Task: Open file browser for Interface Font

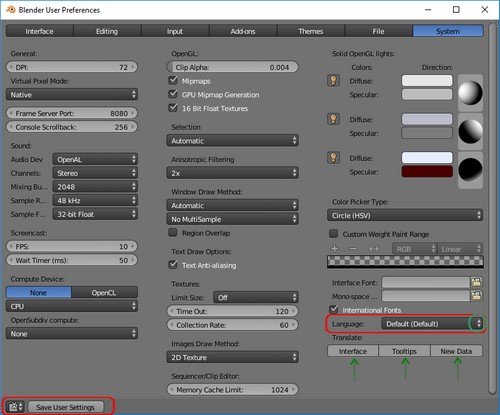Action: tap(476, 282)
